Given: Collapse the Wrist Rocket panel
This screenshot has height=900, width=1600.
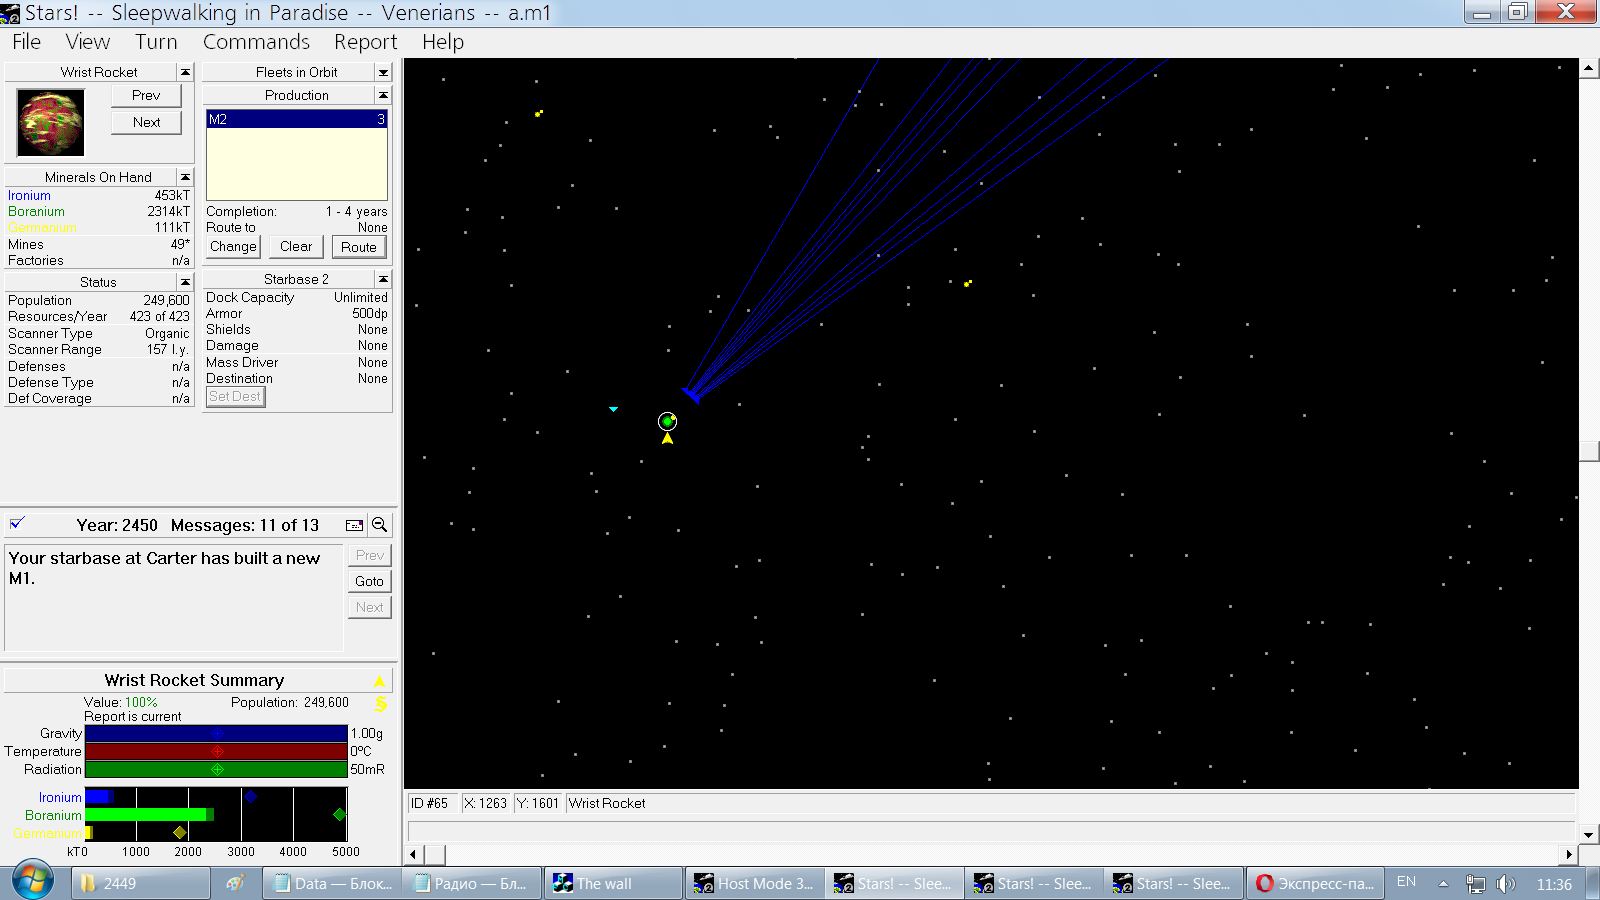Looking at the screenshot, I should click(185, 72).
